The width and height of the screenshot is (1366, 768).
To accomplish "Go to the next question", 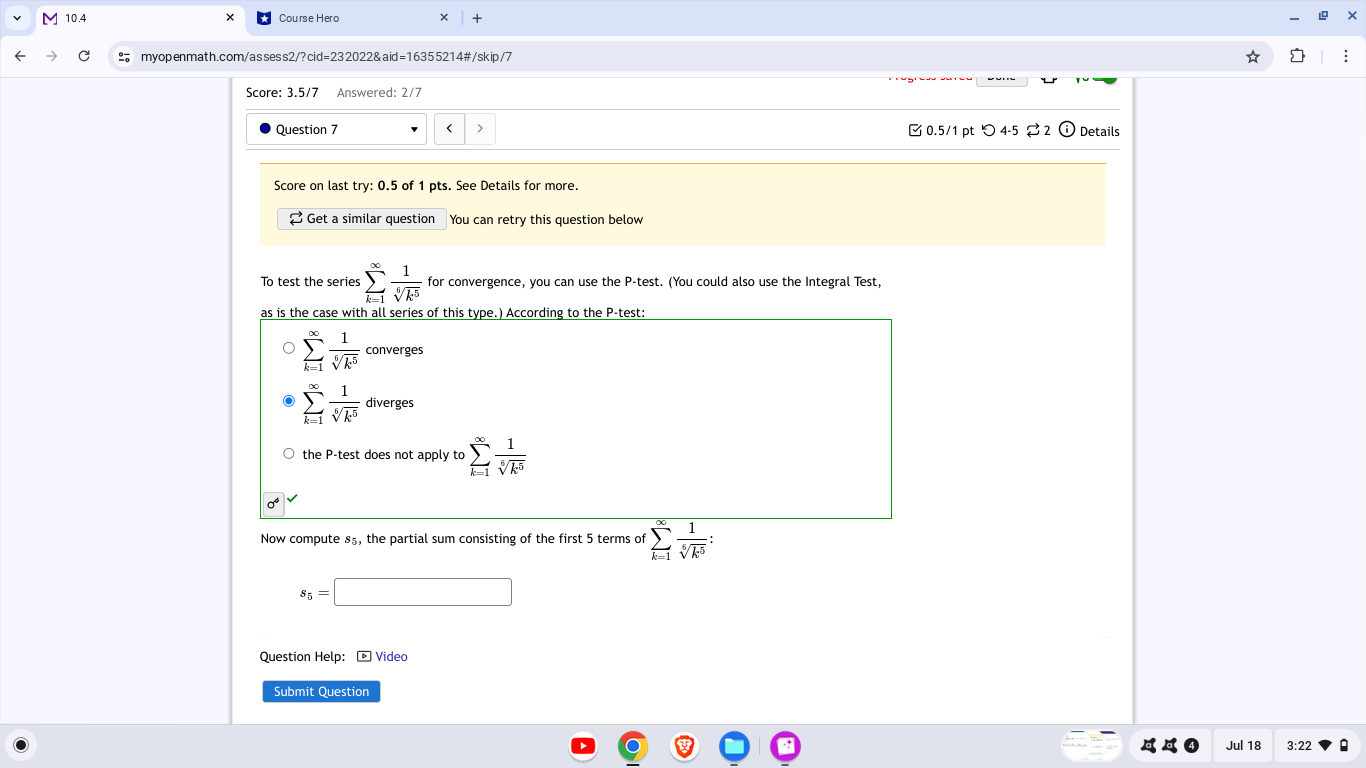I will [480, 129].
